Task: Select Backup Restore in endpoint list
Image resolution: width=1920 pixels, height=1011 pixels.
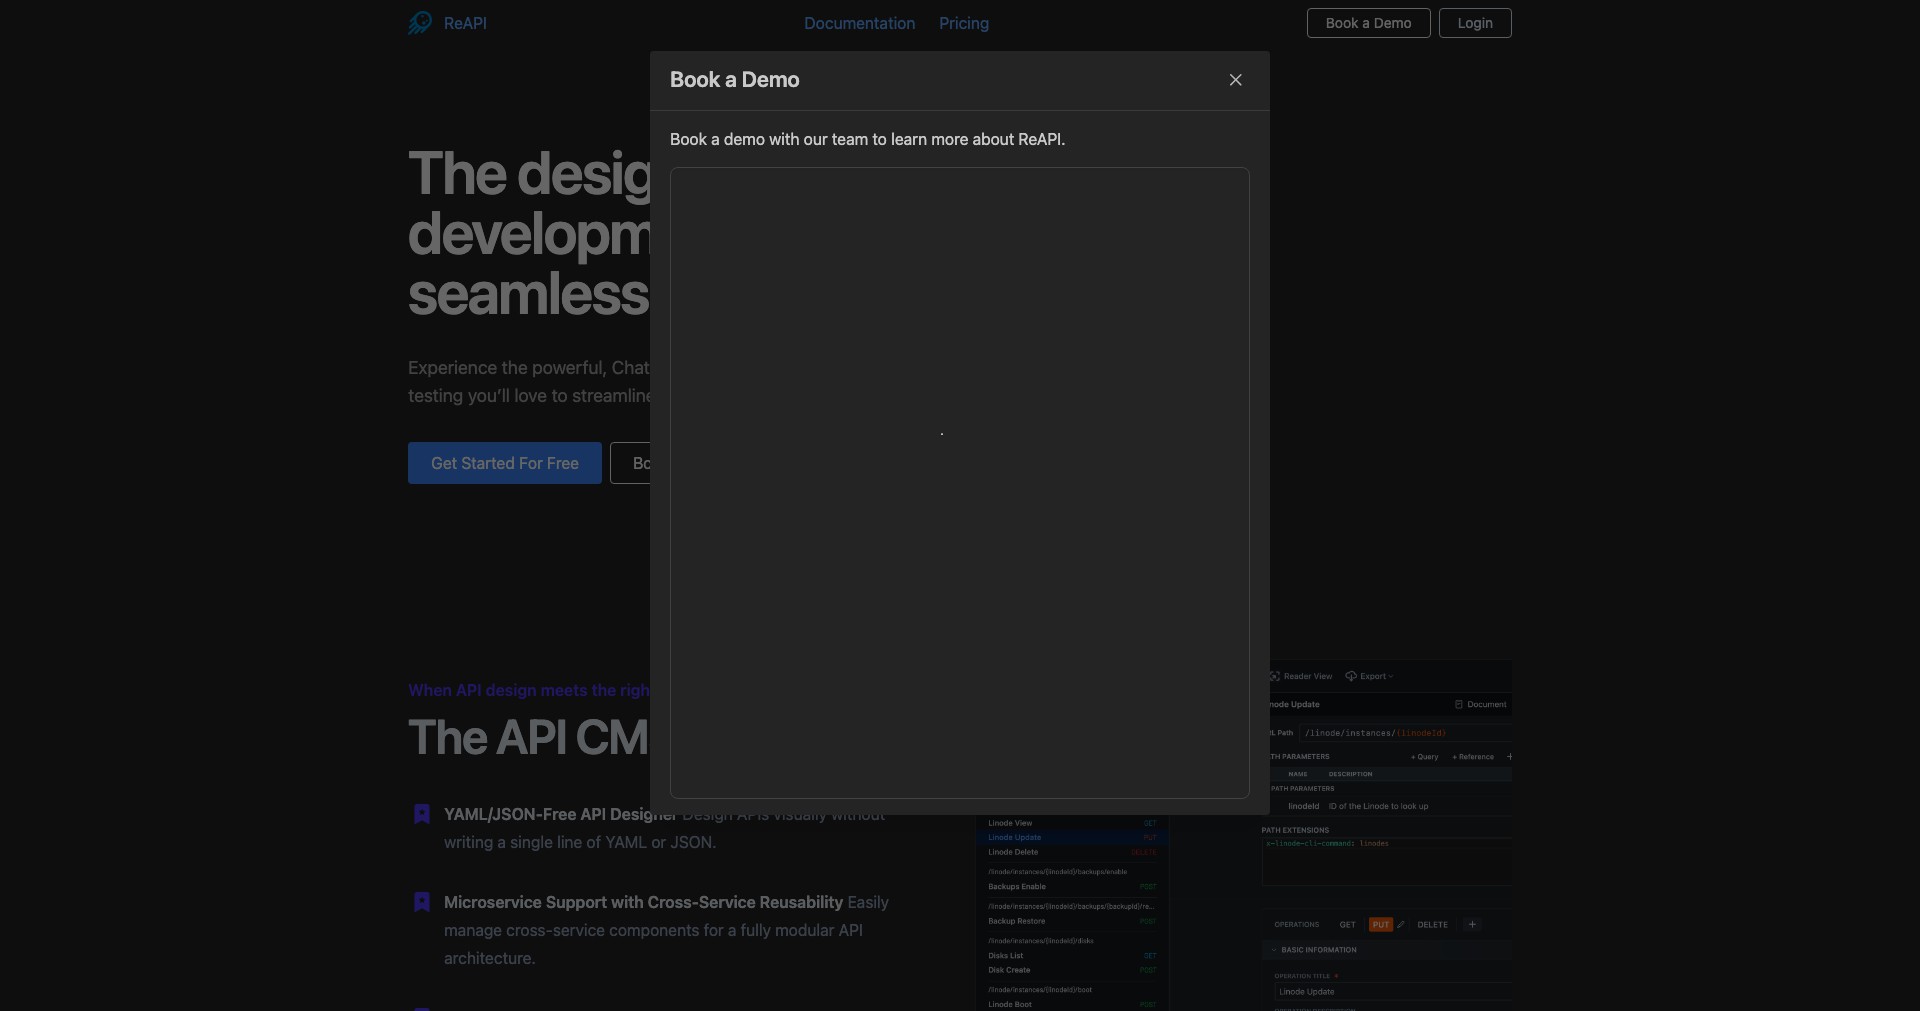Action: [x=1072, y=922]
